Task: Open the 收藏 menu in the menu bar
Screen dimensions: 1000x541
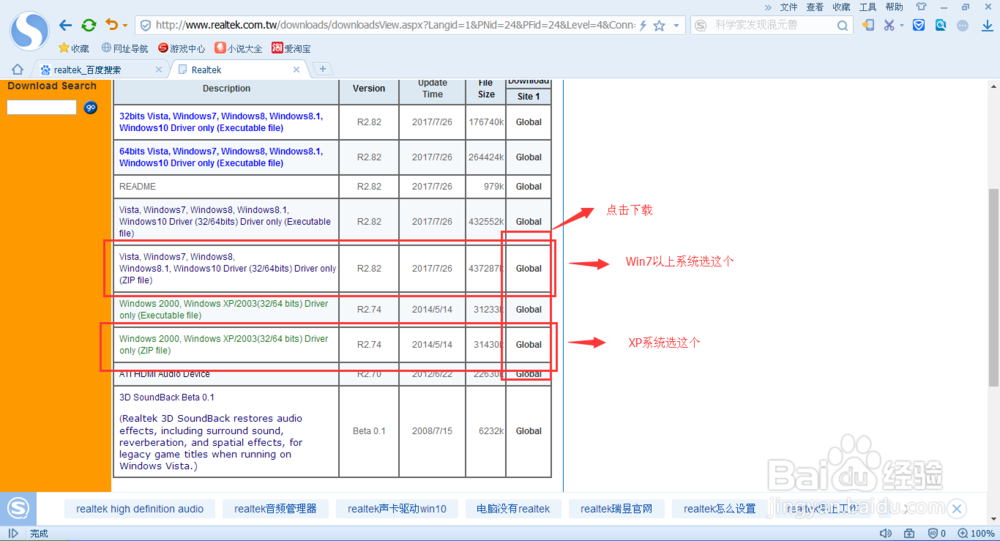Action: [x=841, y=7]
